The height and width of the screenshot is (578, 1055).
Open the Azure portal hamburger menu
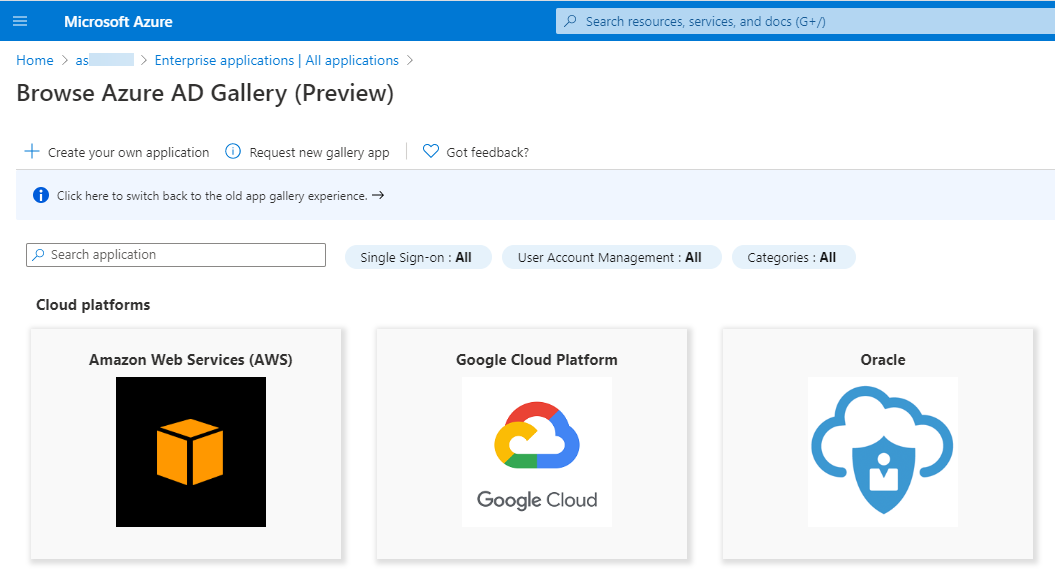(20, 21)
